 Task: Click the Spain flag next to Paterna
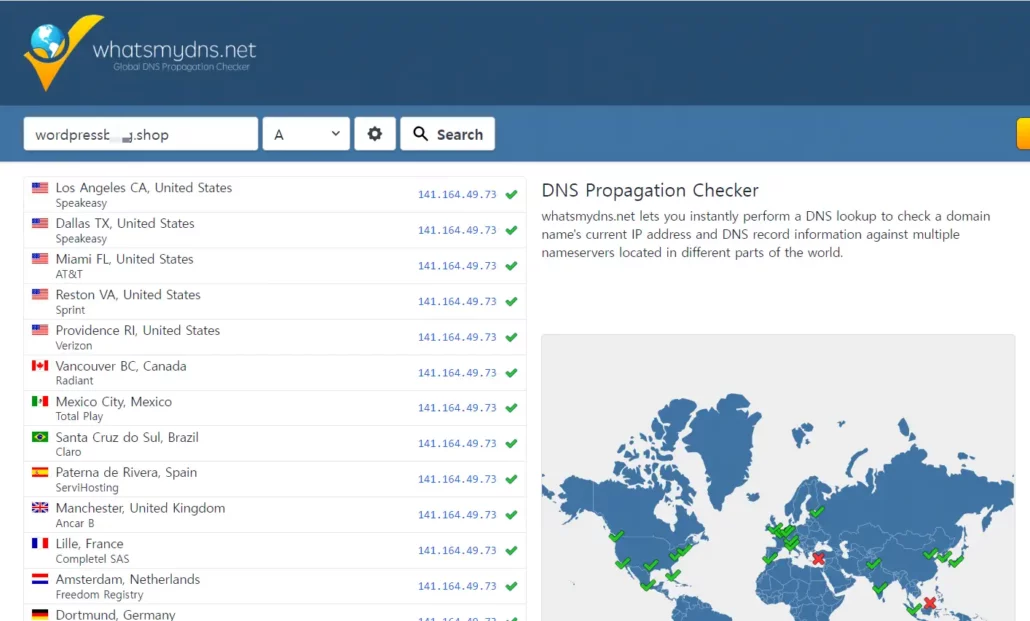[40, 472]
